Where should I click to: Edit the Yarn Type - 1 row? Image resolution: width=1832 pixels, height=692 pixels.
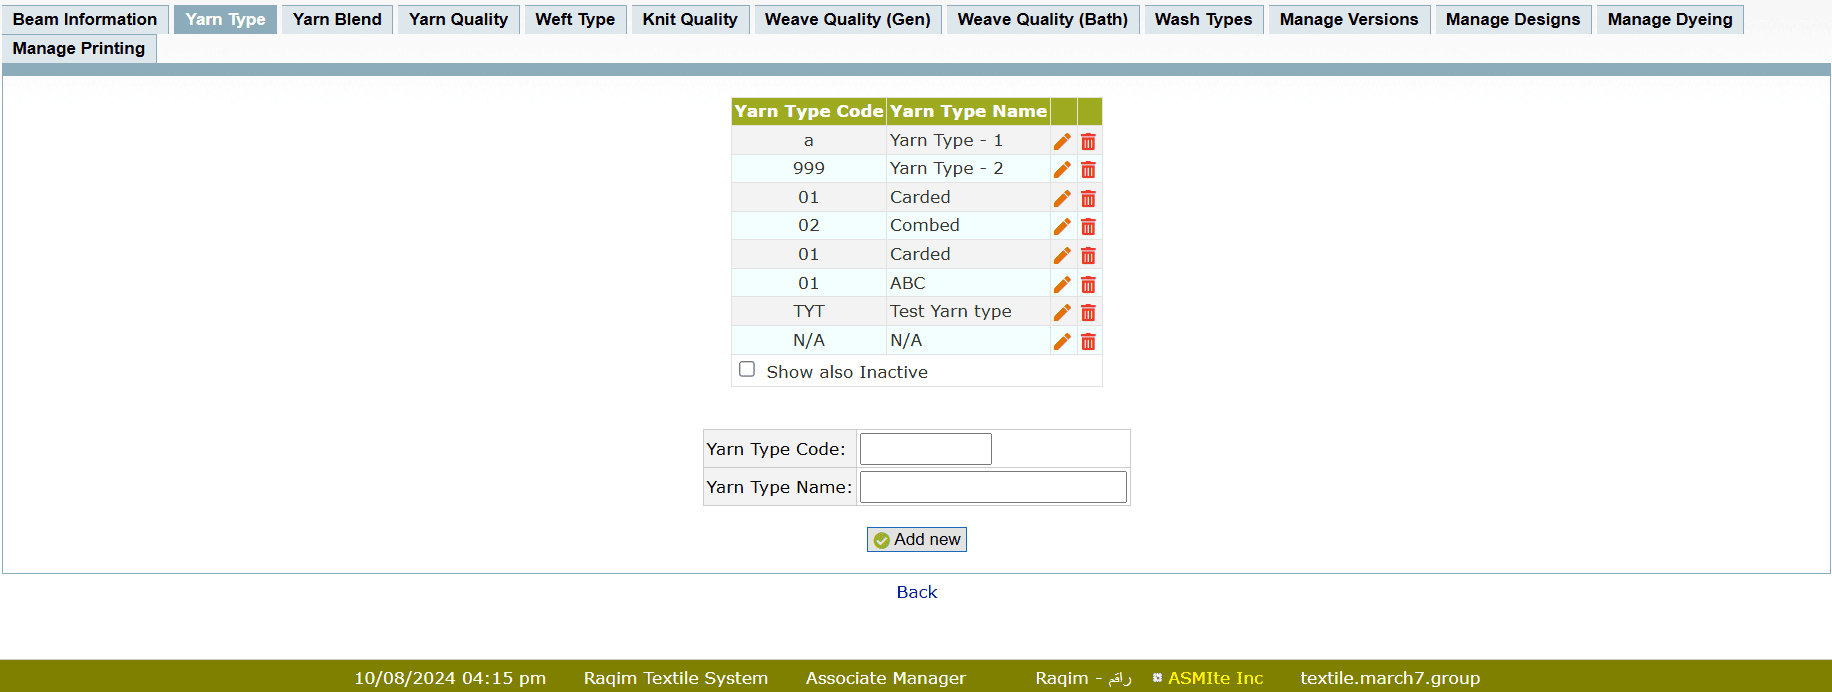pyautogui.click(x=1062, y=141)
